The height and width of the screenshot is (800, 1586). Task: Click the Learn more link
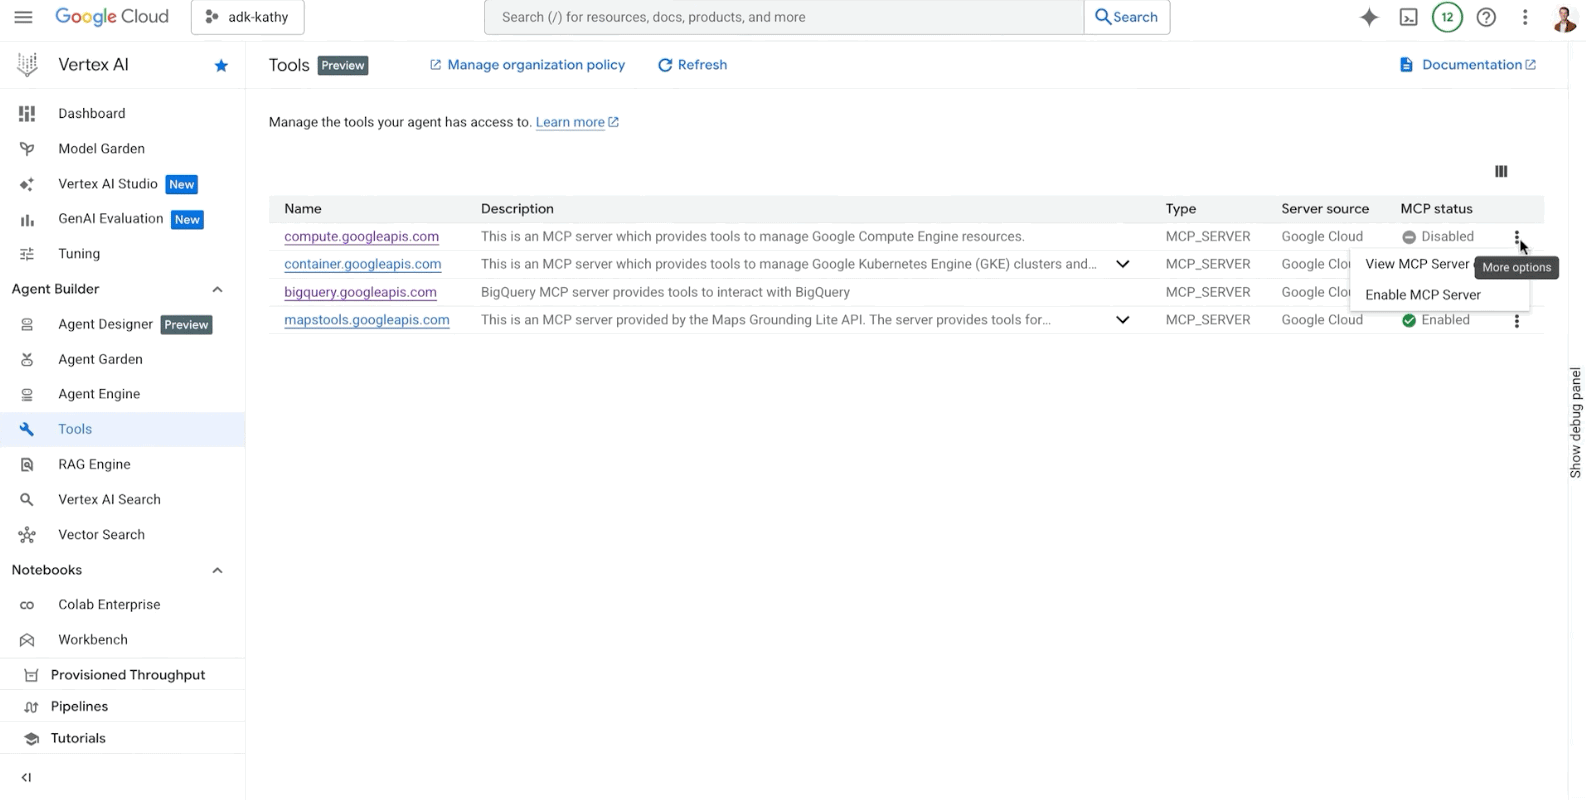(x=577, y=122)
